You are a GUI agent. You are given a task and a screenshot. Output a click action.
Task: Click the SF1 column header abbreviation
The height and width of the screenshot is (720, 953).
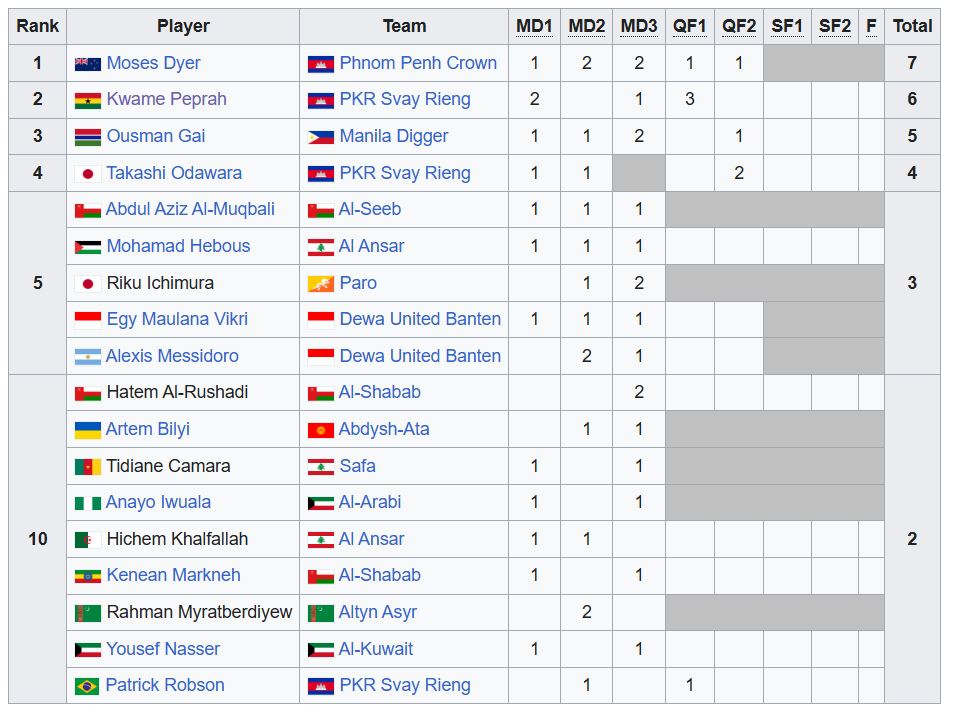(x=787, y=26)
